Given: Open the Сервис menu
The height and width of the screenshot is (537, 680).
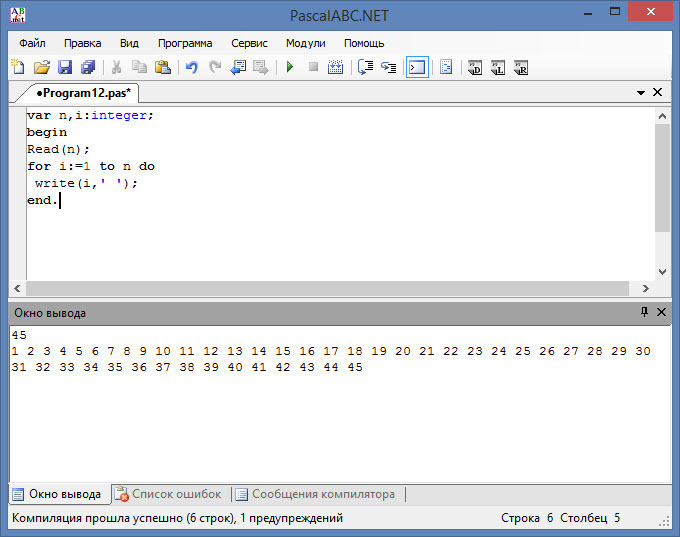Looking at the screenshot, I should [x=249, y=43].
